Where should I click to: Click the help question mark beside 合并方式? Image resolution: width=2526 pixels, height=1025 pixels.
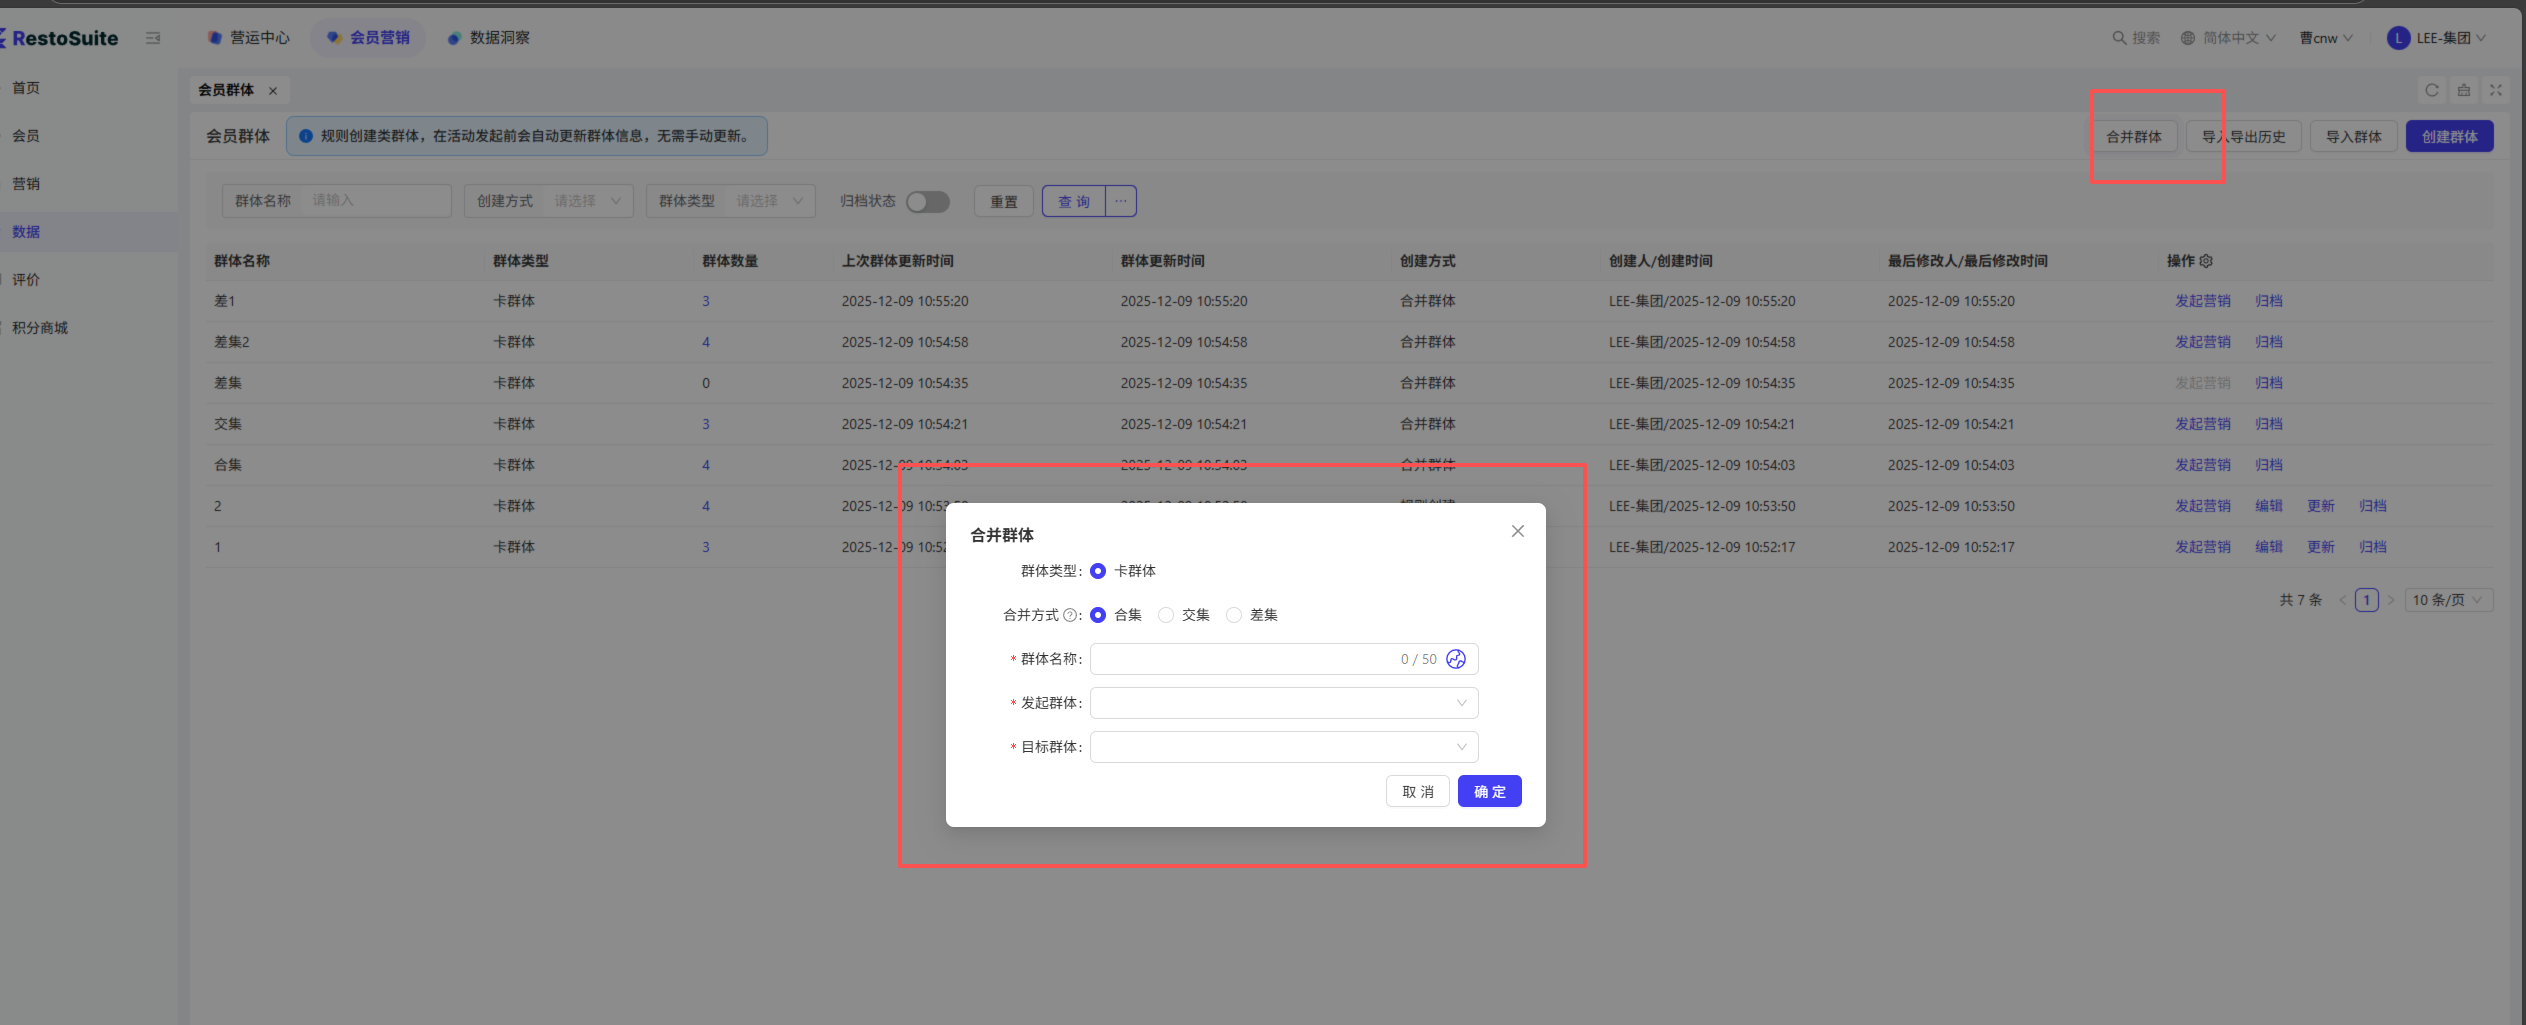click(1069, 615)
